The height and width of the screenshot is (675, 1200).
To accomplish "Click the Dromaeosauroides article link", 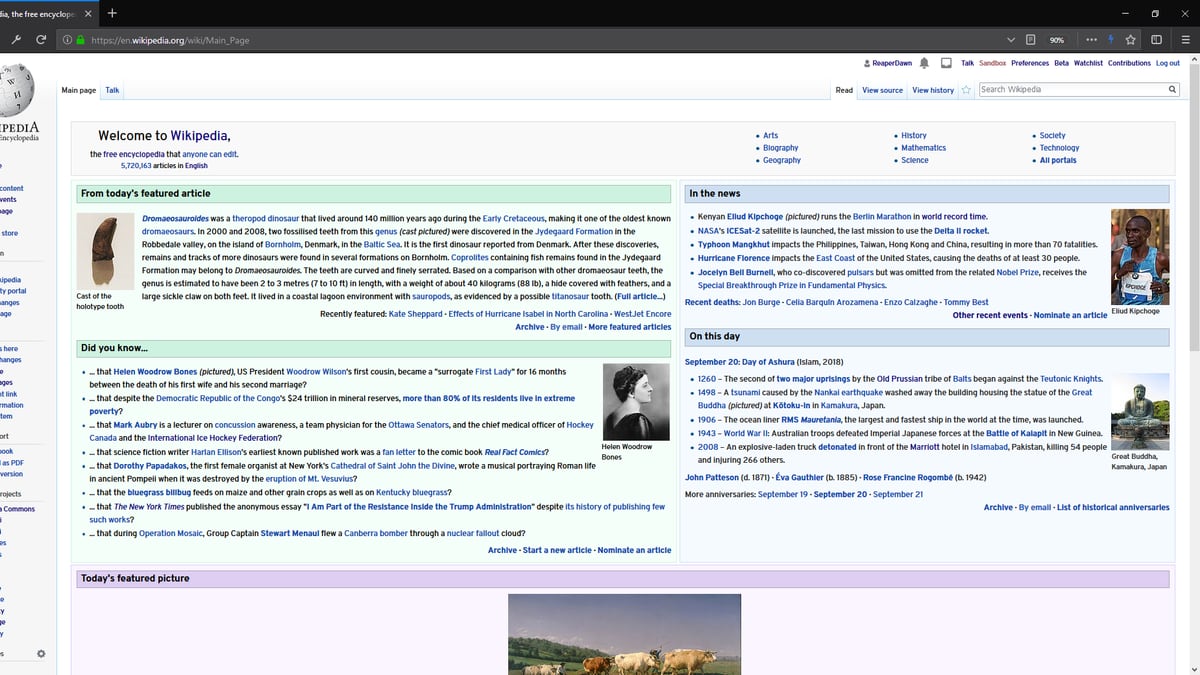I will [x=175, y=218].
